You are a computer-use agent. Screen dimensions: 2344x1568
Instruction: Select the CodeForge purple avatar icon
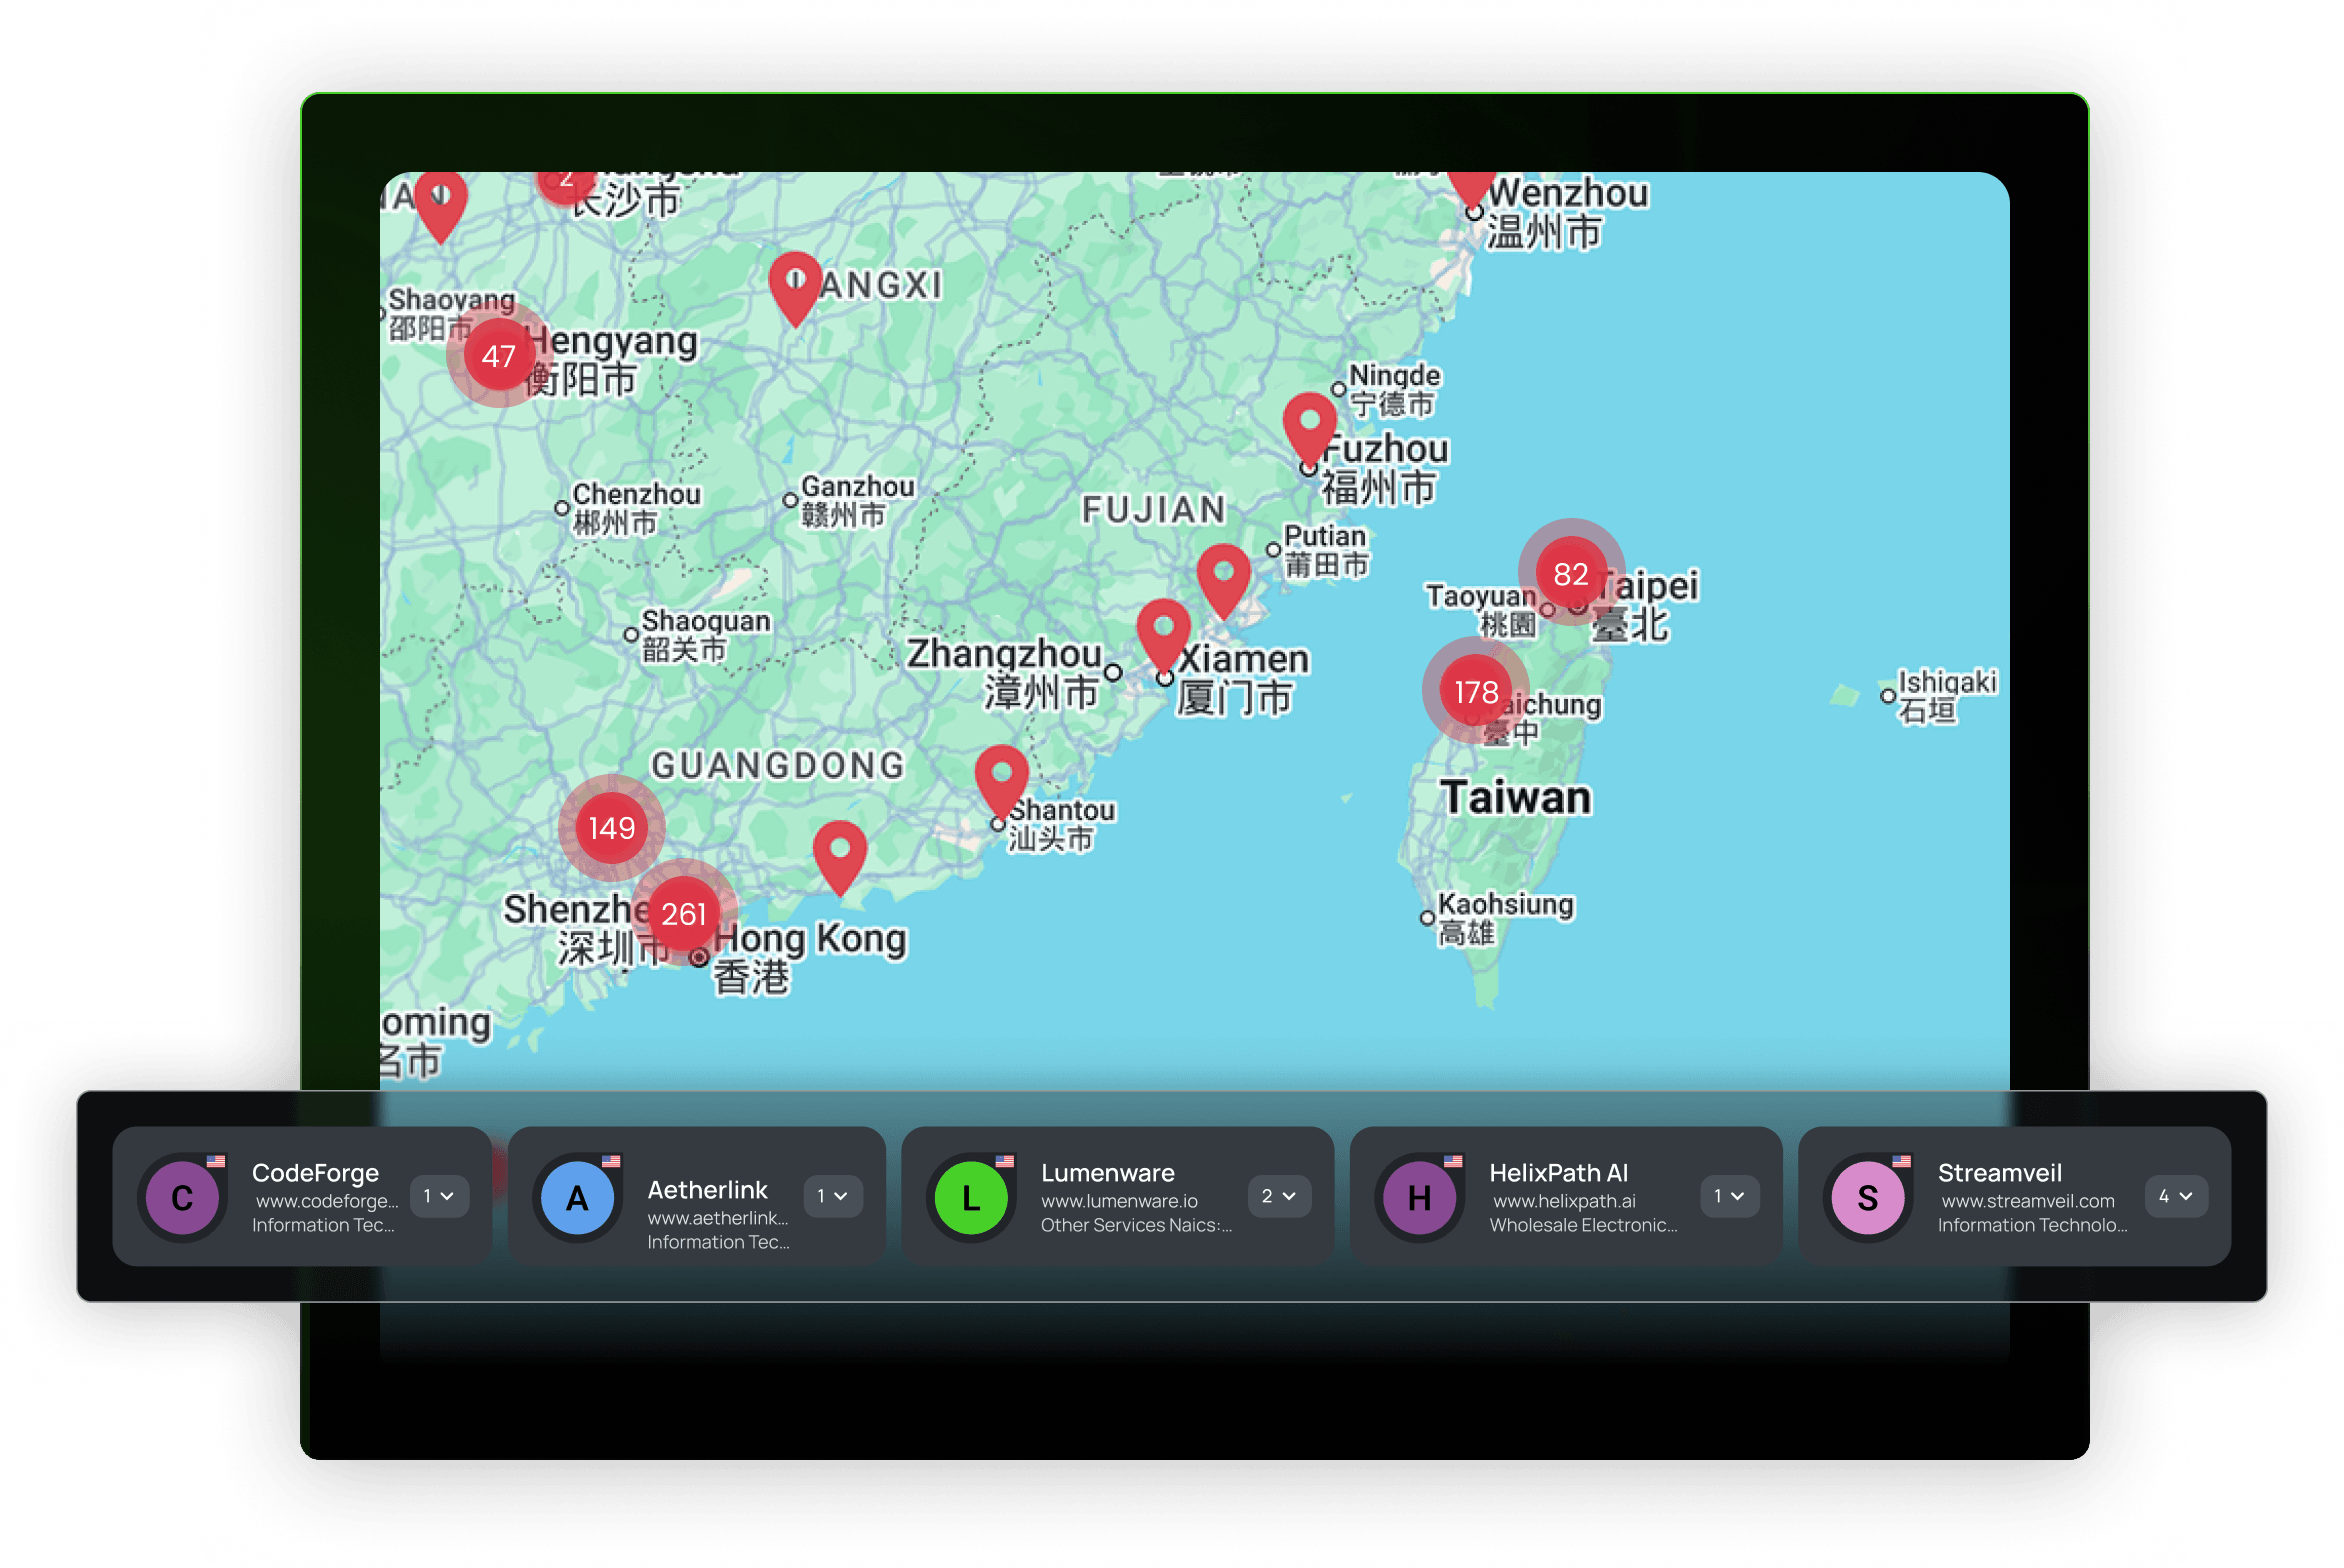[182, 1196]
